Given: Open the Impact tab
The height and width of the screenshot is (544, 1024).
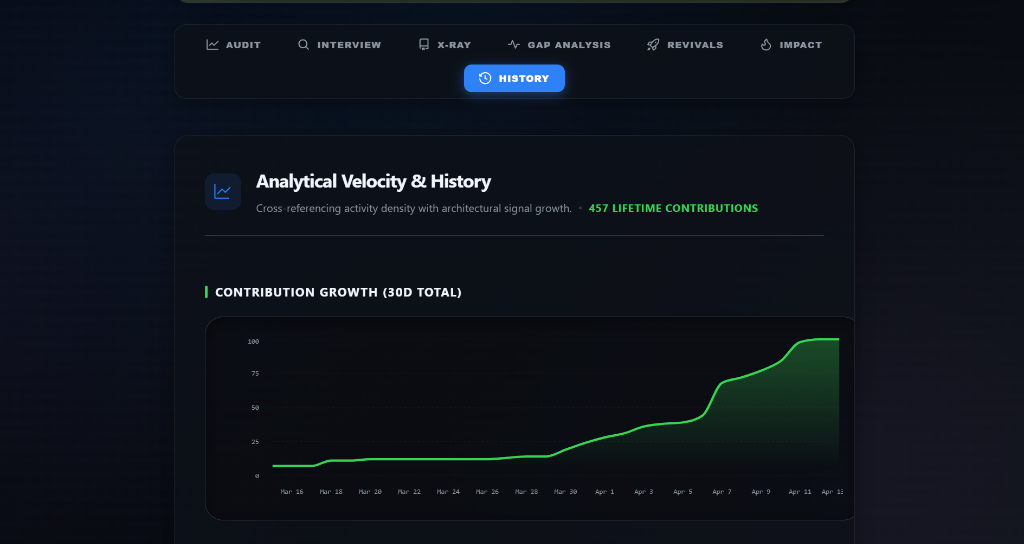Looking at the screenshot, I should click(x=792, y=45).
